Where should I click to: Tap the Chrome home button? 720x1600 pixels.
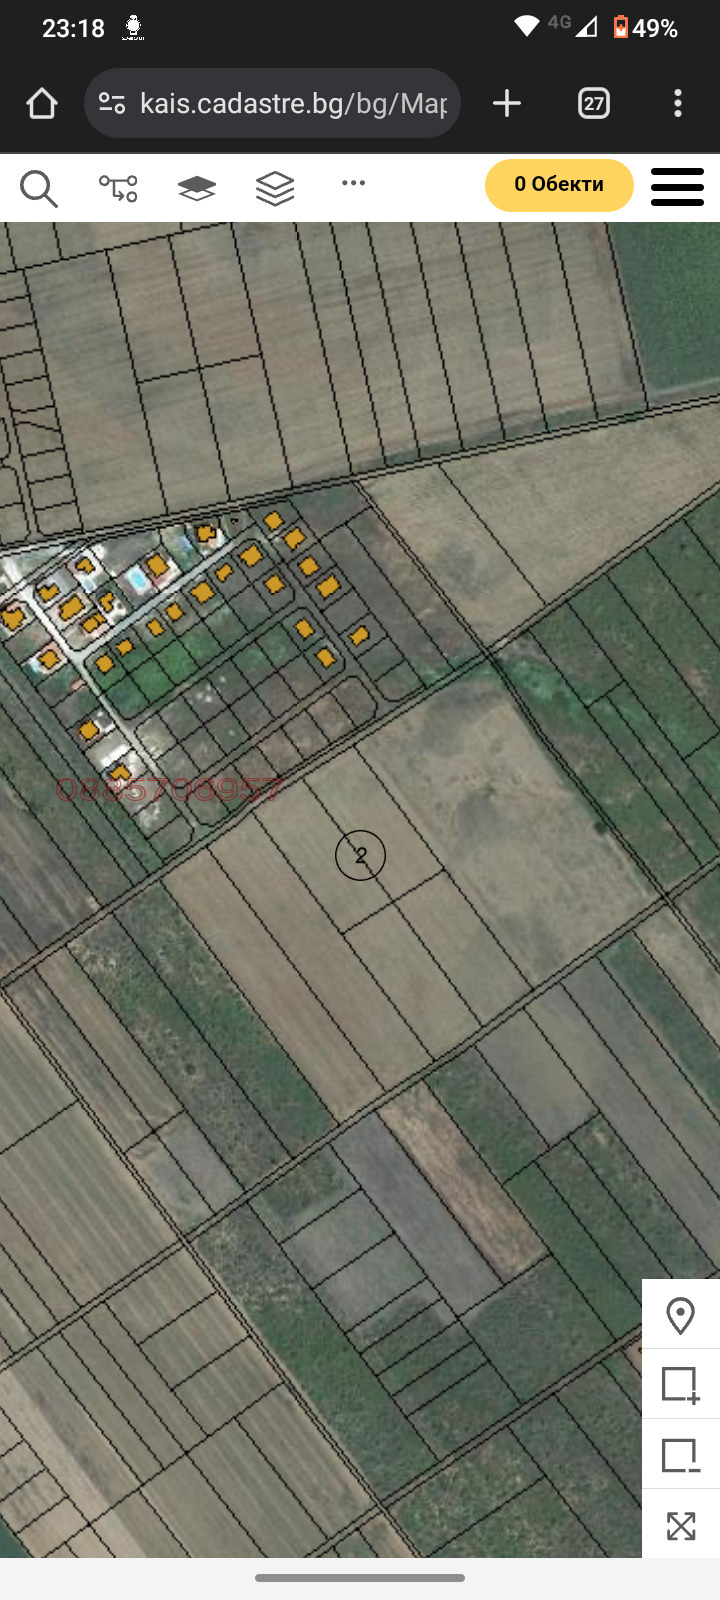coord(42,104)
